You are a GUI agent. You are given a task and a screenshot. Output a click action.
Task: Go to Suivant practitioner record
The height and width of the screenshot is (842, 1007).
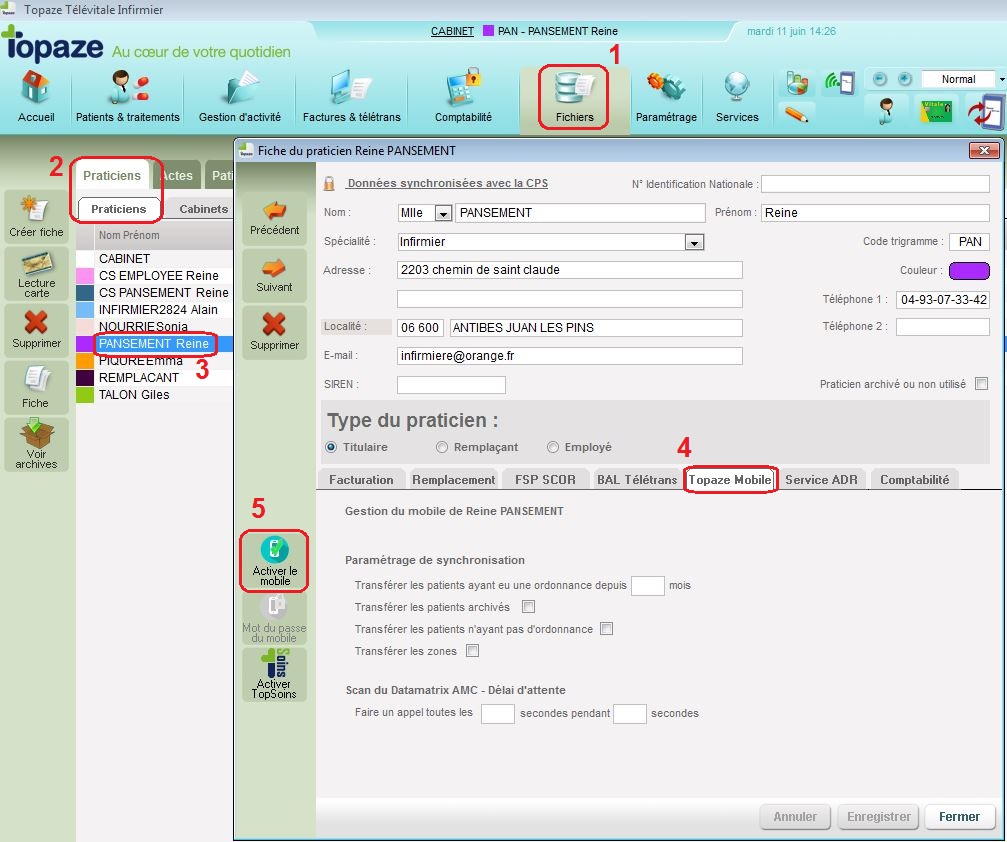pyautogui.click(x=274, y=275)
